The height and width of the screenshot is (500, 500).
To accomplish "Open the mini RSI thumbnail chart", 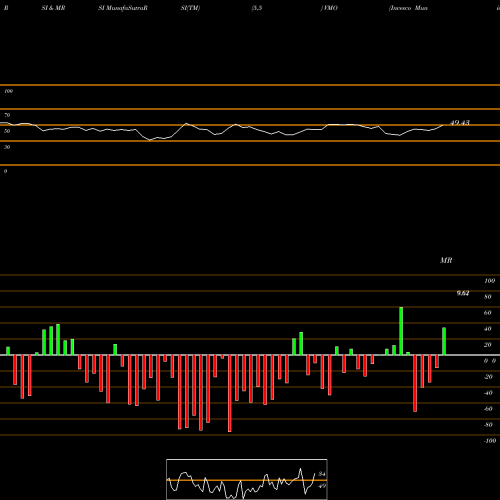I will click(247, 479).
